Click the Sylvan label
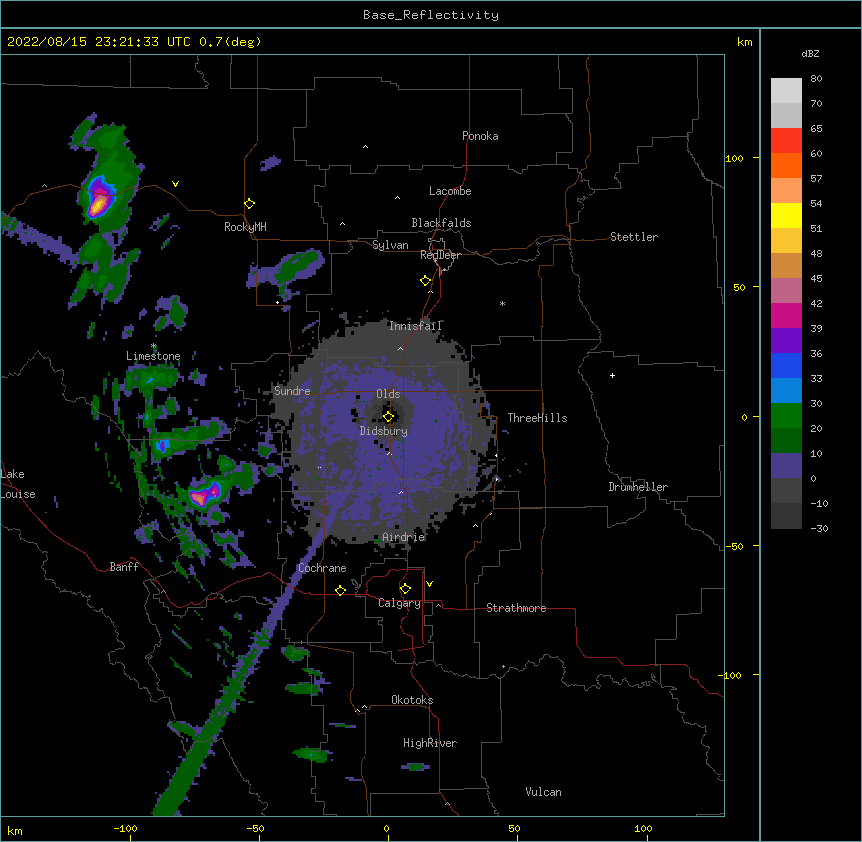This screenshot has width=862, height=842. coord(390,245)
